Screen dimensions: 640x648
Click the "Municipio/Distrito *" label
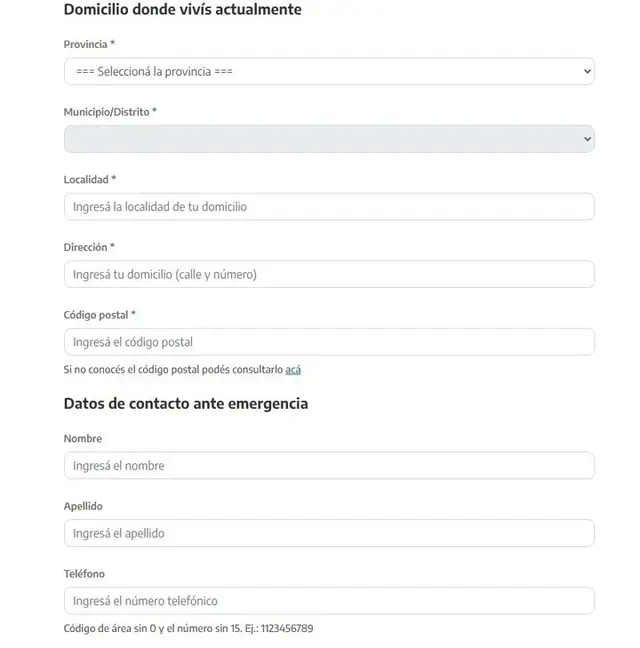coord(110,112)
